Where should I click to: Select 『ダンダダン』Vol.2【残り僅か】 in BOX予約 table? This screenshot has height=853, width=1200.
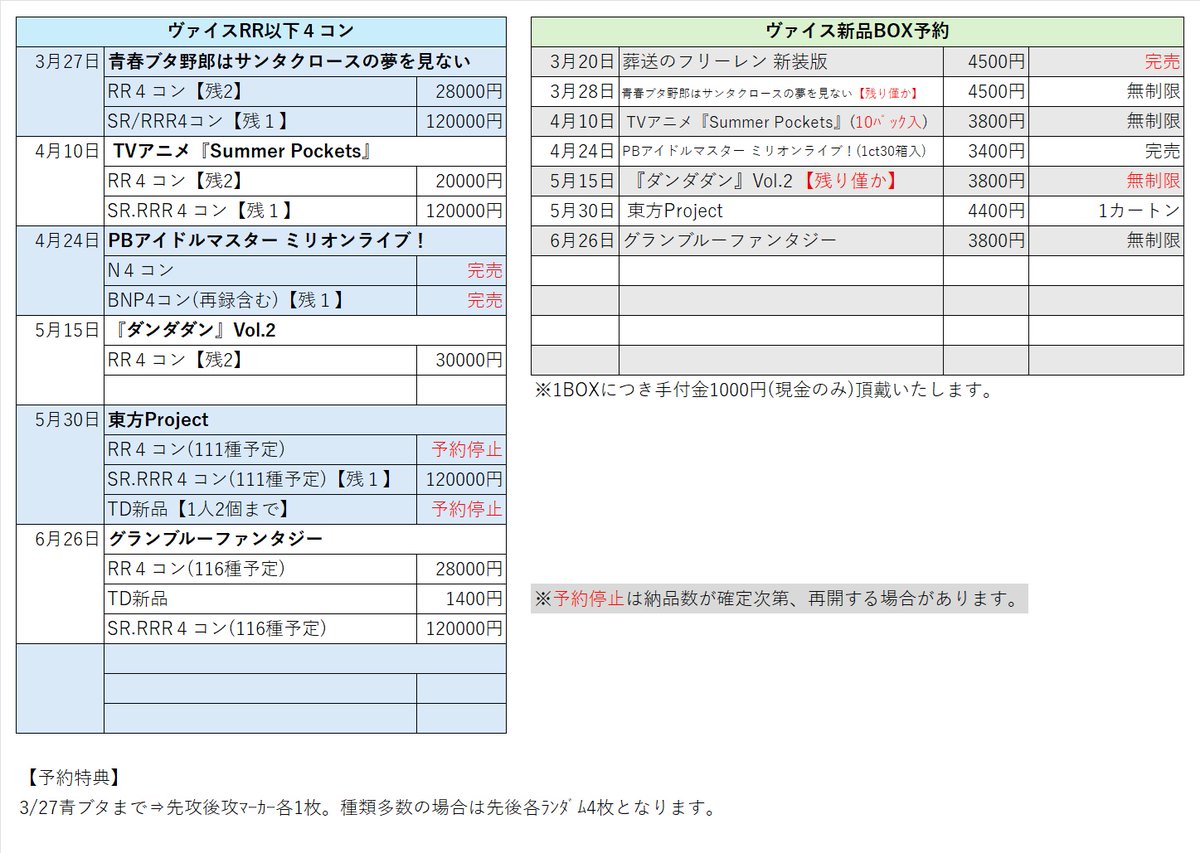click(780, 181)
